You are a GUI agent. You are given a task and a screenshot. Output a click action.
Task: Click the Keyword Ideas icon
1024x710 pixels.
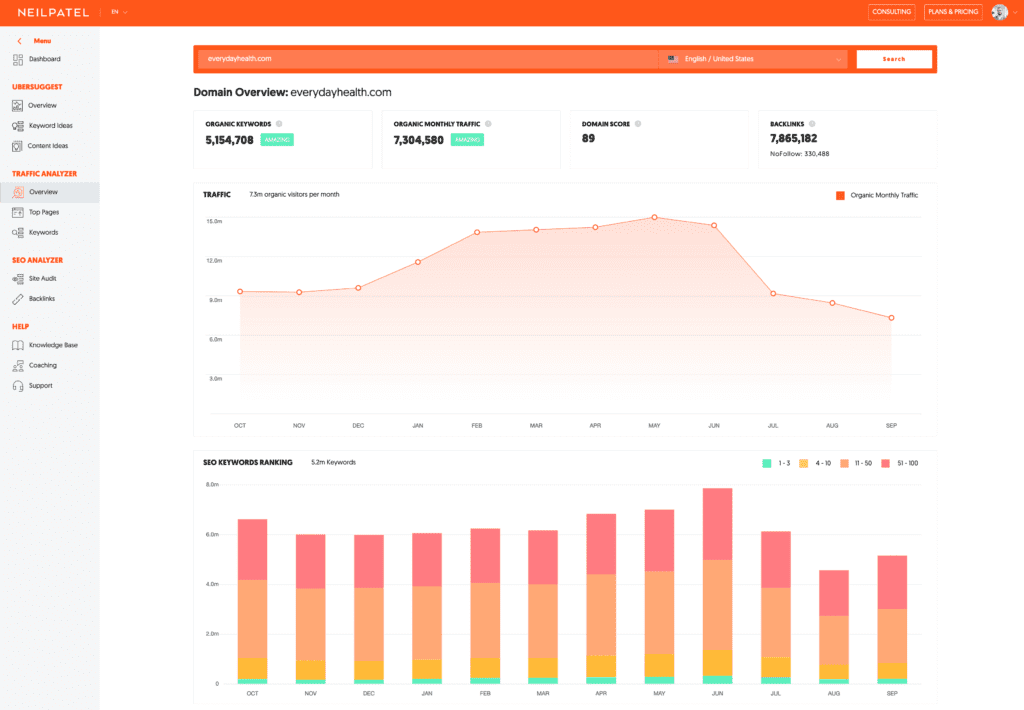18,126
